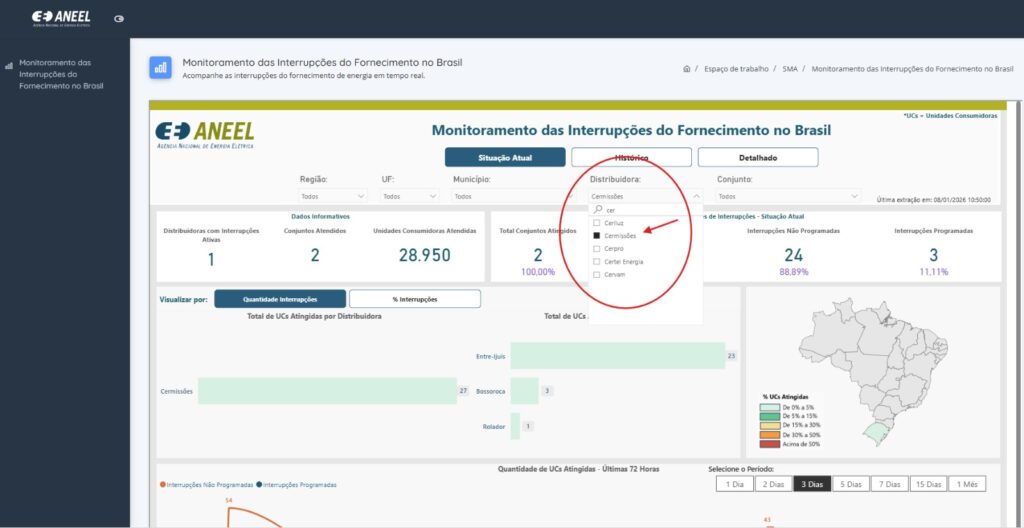The width and height of the screenshot is (1024, 528).
Task: Expand the Conjunto dropdown
Action: coord(788,196)
